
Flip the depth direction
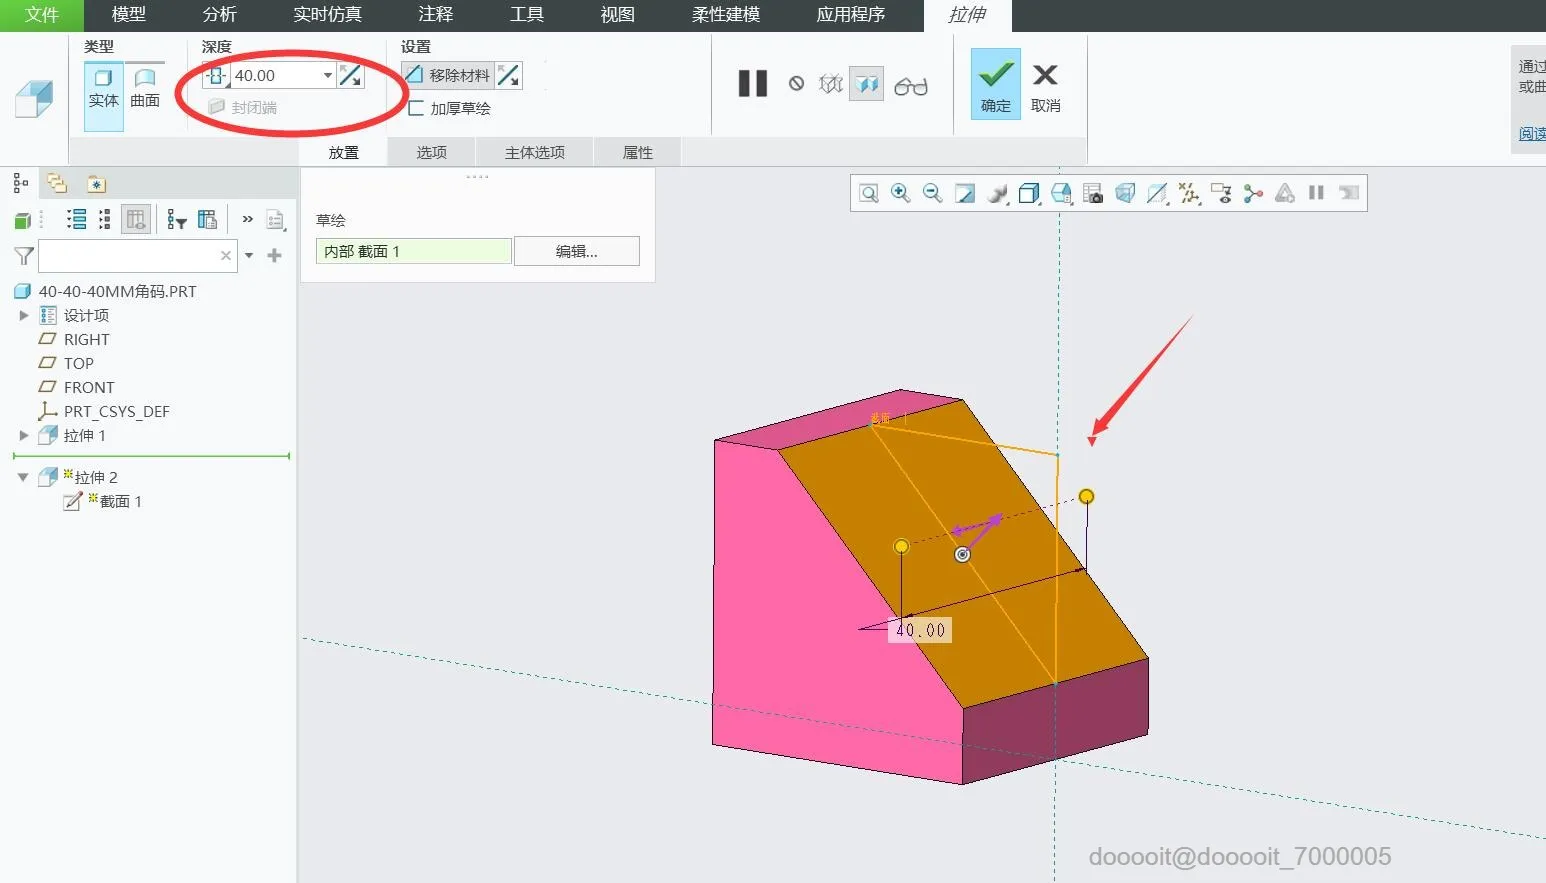(x=350, y=75)
